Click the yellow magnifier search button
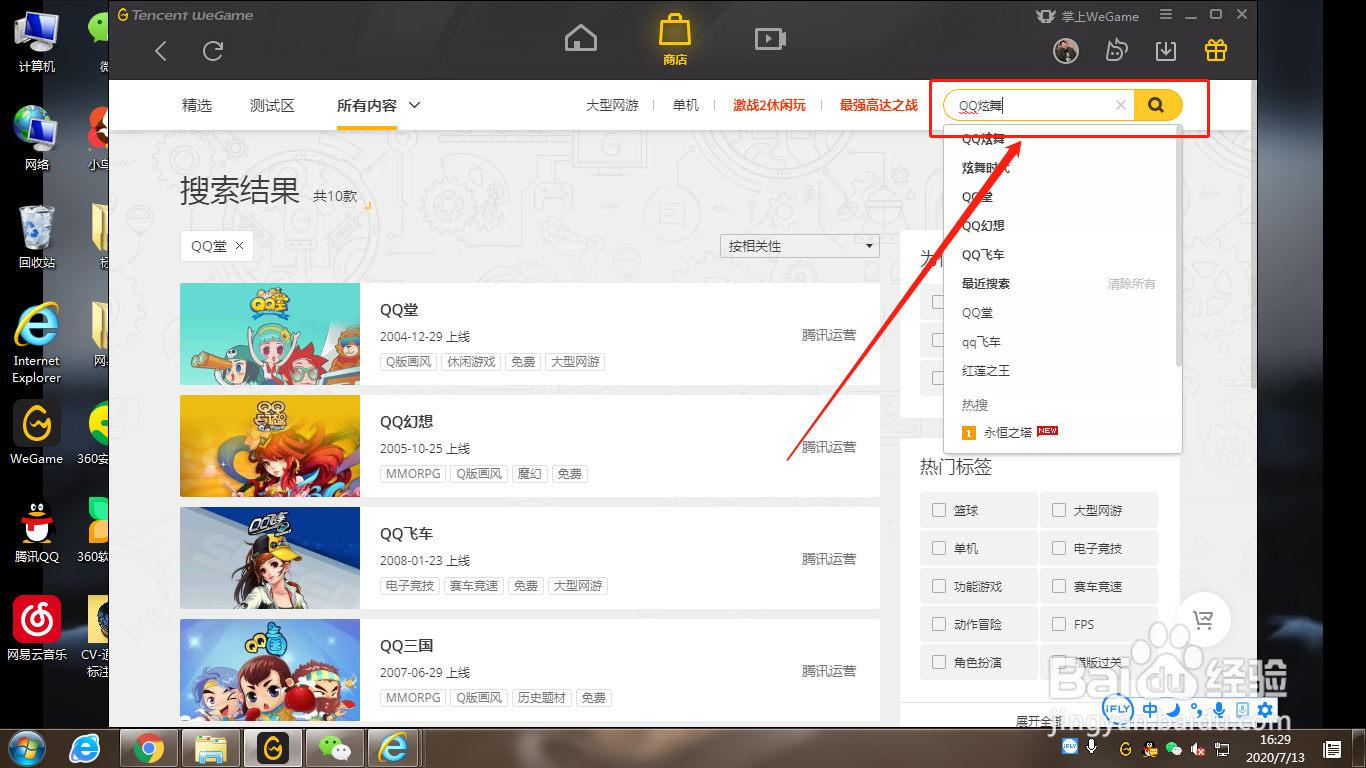This screenshot has height=768, width=1366. click(1157, 105)
